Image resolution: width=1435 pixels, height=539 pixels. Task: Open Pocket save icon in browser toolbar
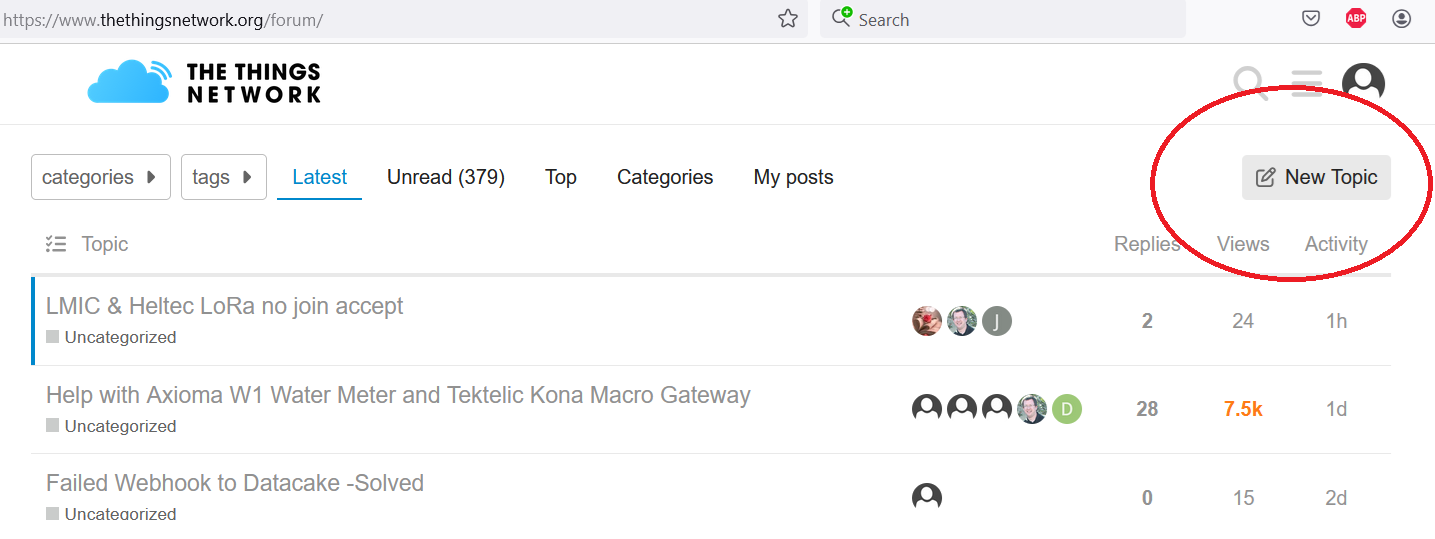(x=1311, y=18)
